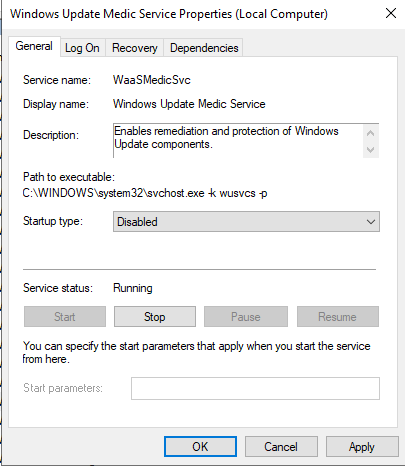The height and width of the screenshot is (467, 405).
Task: Click the description scroll down arrow
Action: 371,150
